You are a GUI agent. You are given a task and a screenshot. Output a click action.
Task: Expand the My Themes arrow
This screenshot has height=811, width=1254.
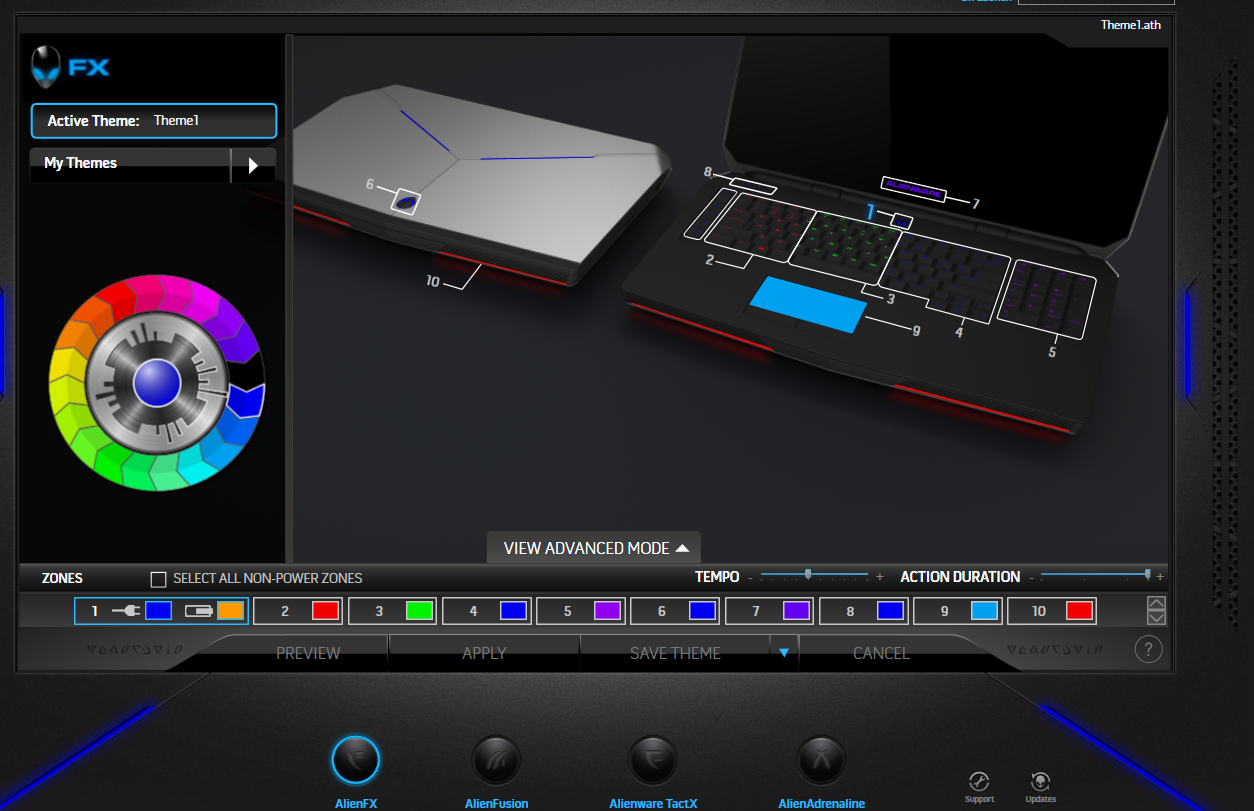(253, 165)
